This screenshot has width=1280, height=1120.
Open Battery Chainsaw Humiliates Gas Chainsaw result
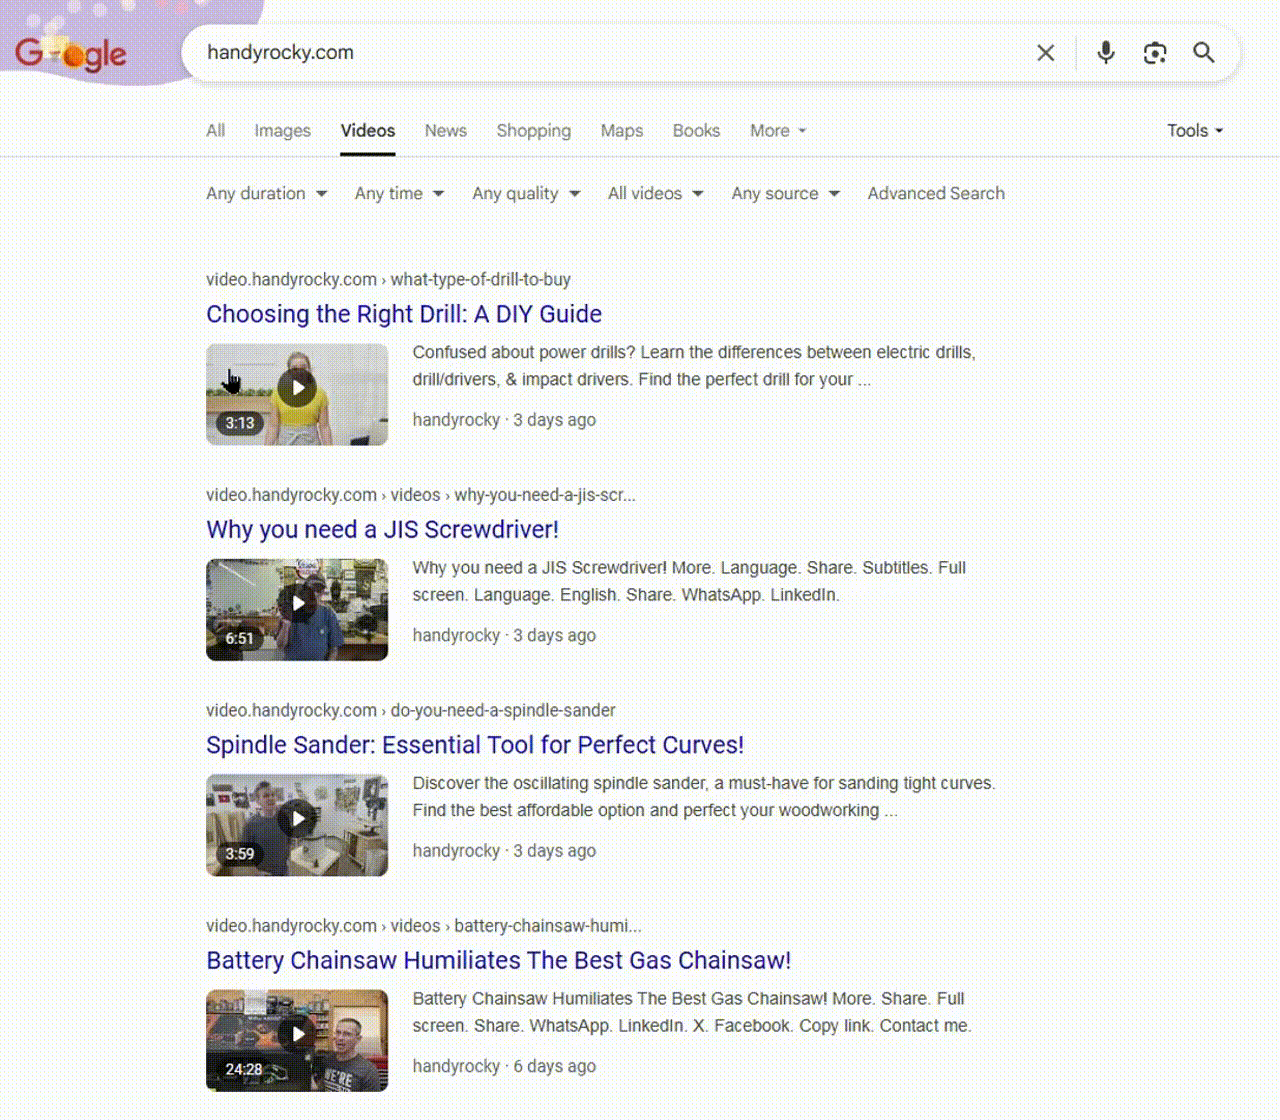tap(498, 960)
